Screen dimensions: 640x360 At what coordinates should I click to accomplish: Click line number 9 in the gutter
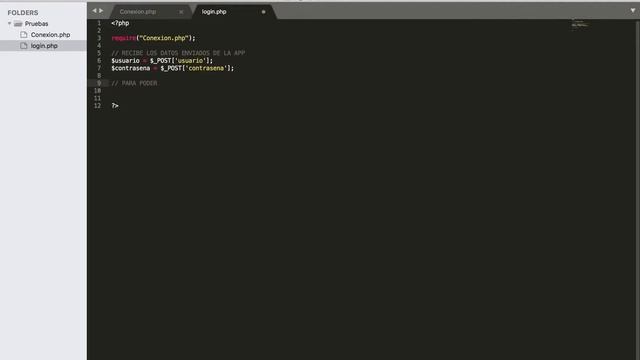[x=99, y=83]
